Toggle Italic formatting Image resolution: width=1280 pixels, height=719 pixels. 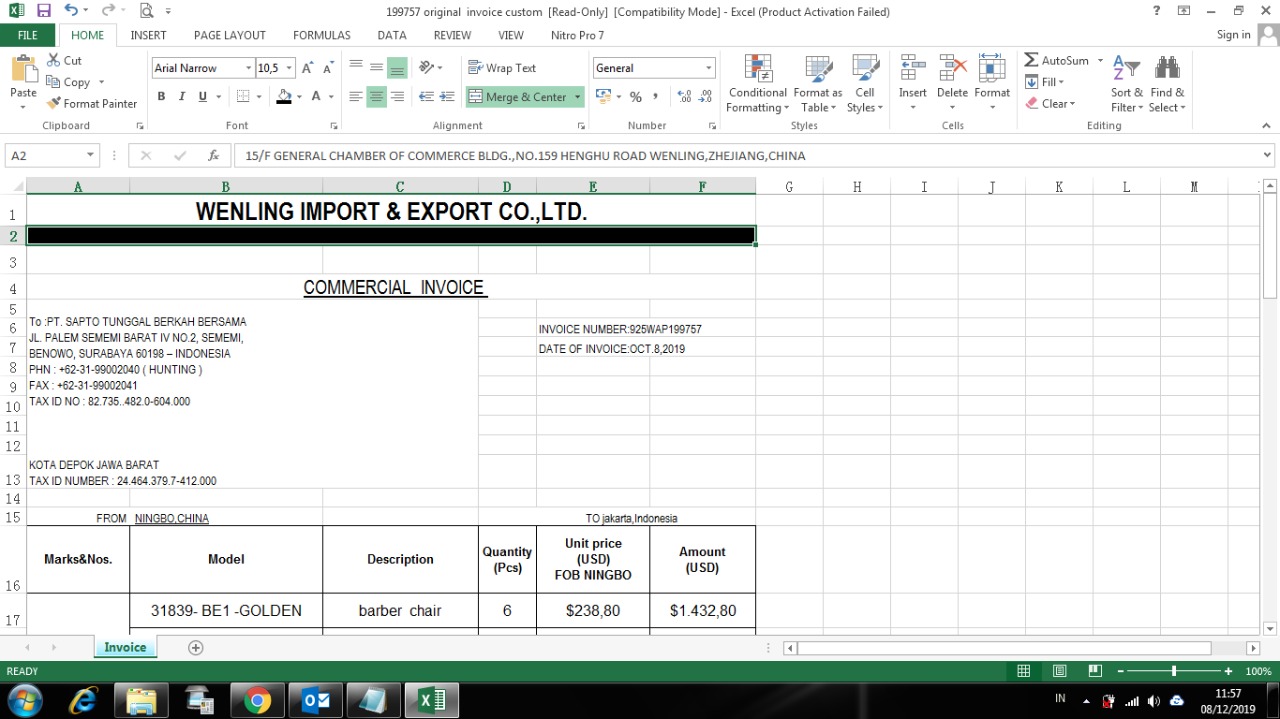point(182,97)
